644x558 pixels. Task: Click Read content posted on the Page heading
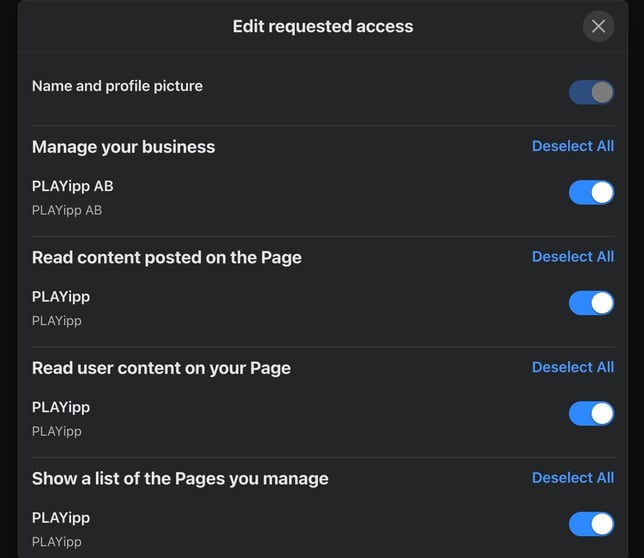166,258
